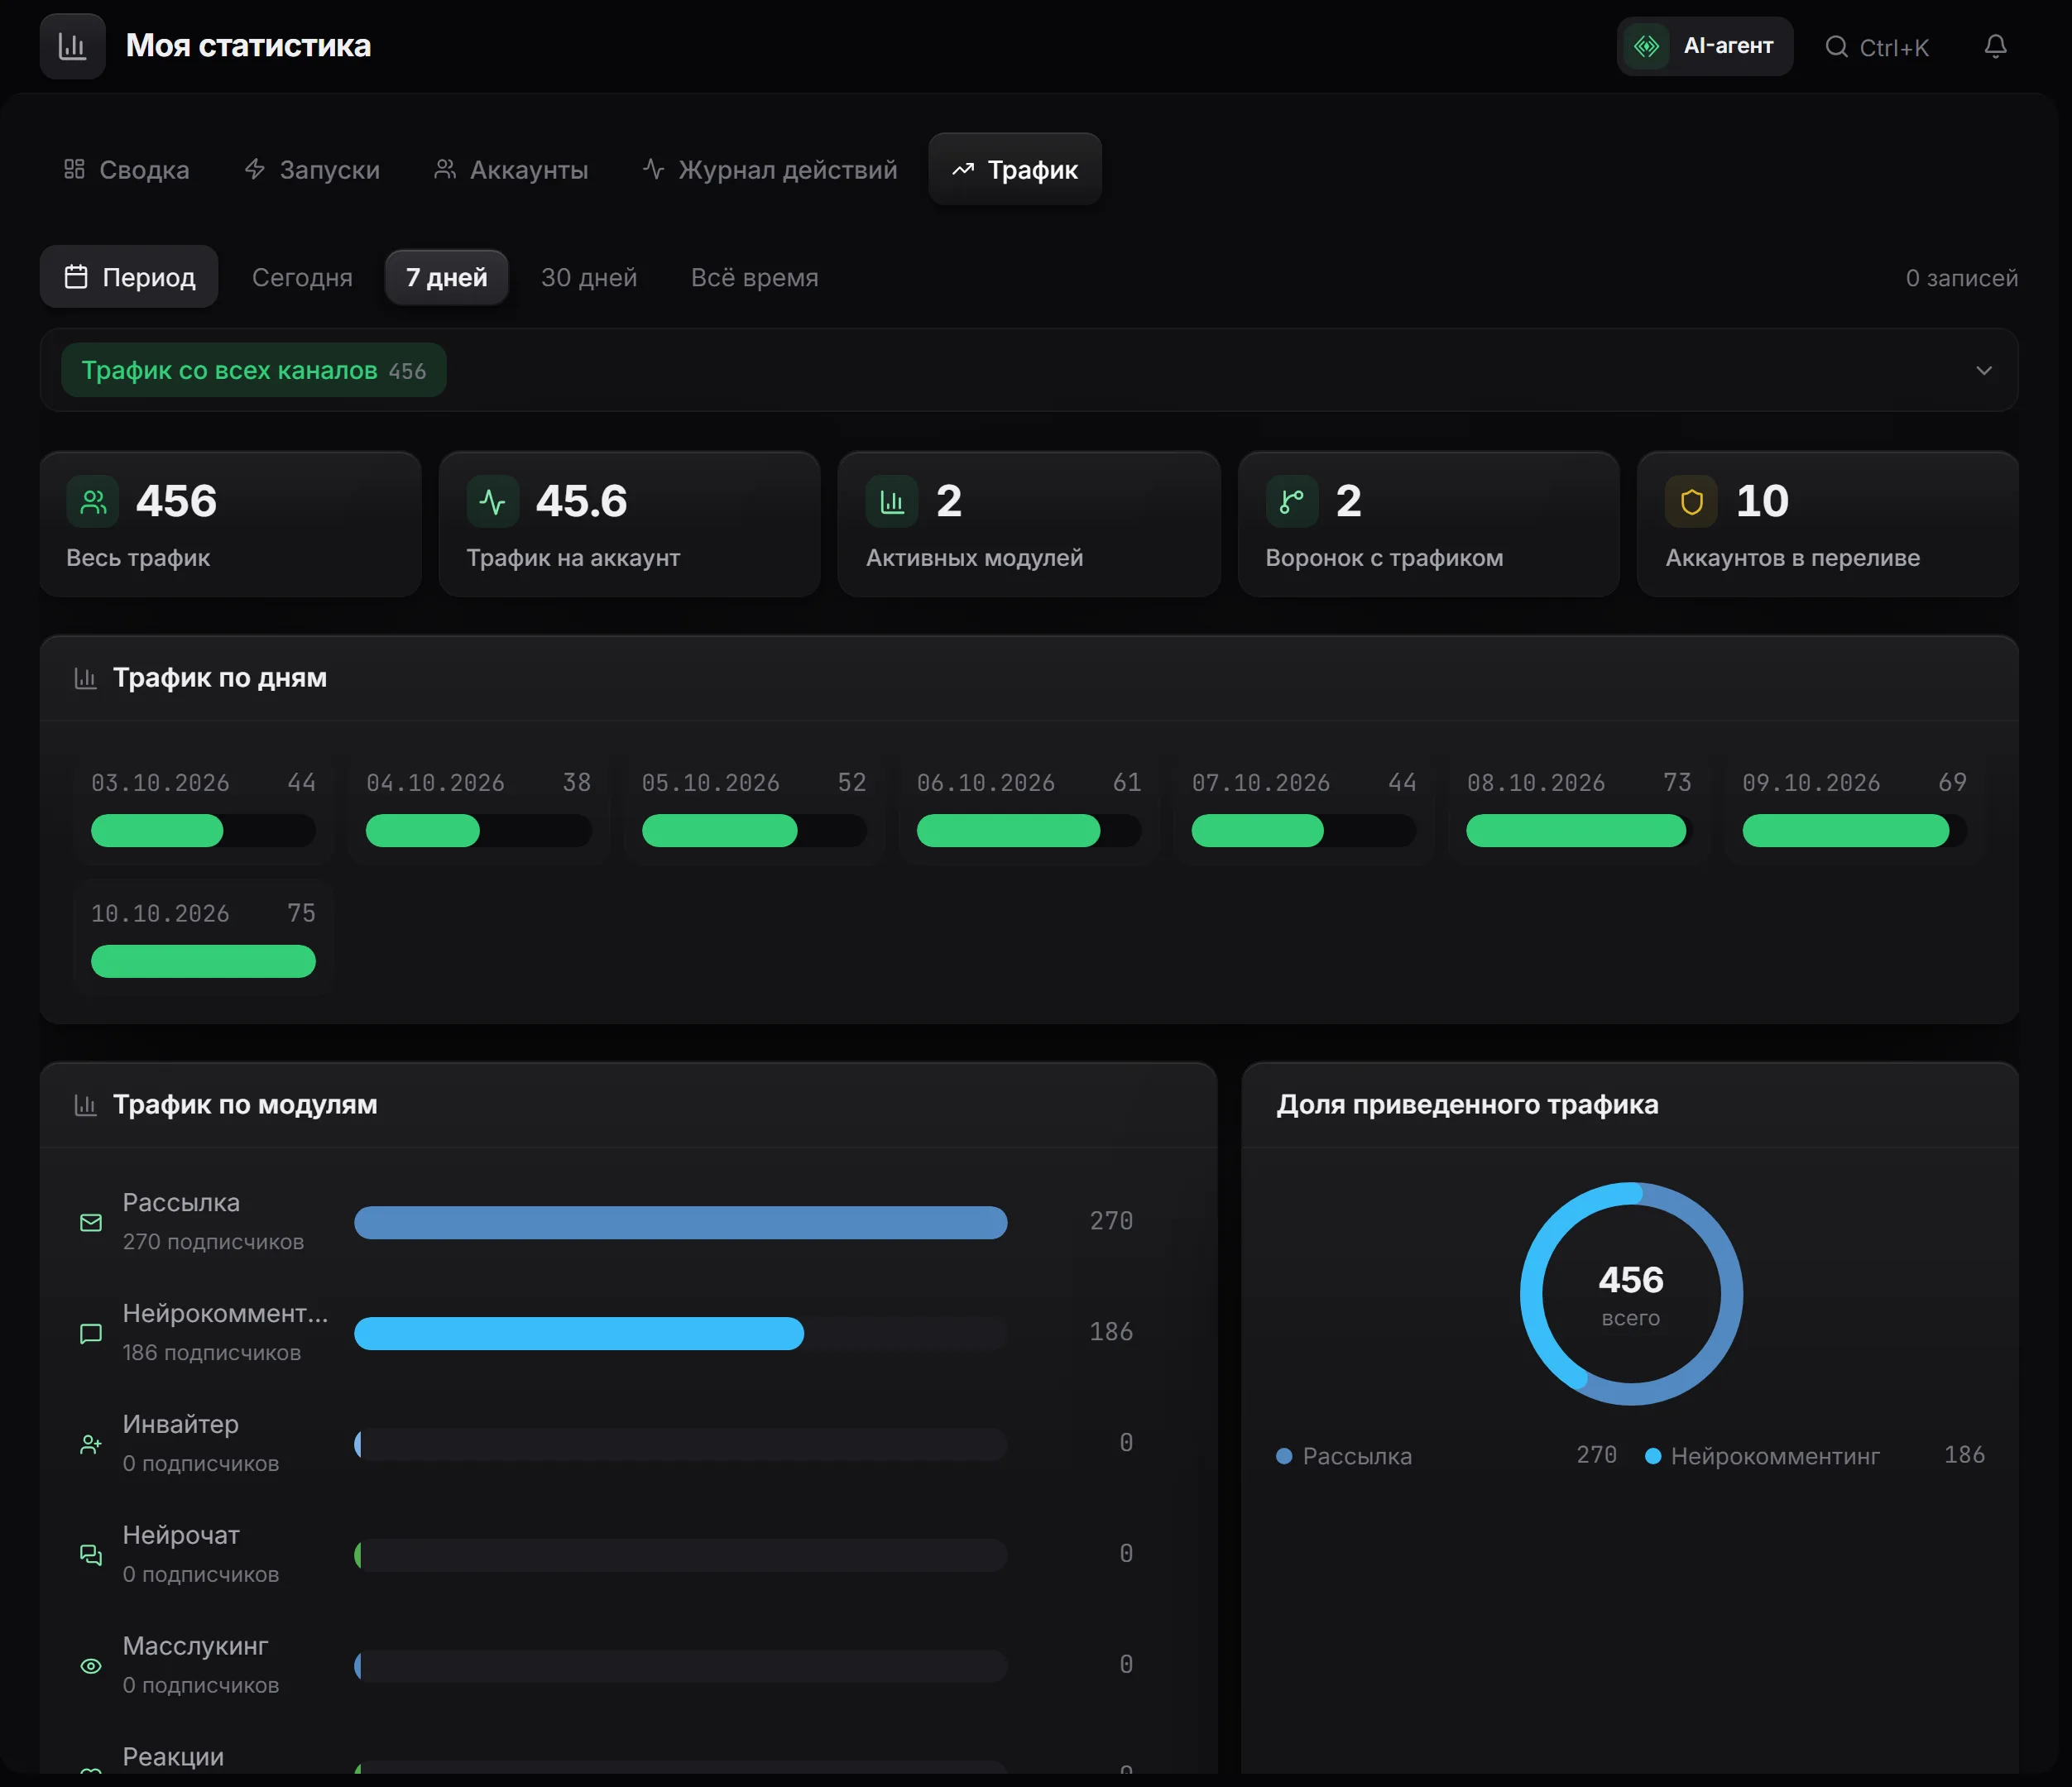Screen dimensions: 2072x1787
Task: Click the 08.10.2026 day label
Action: (1535, 783)
